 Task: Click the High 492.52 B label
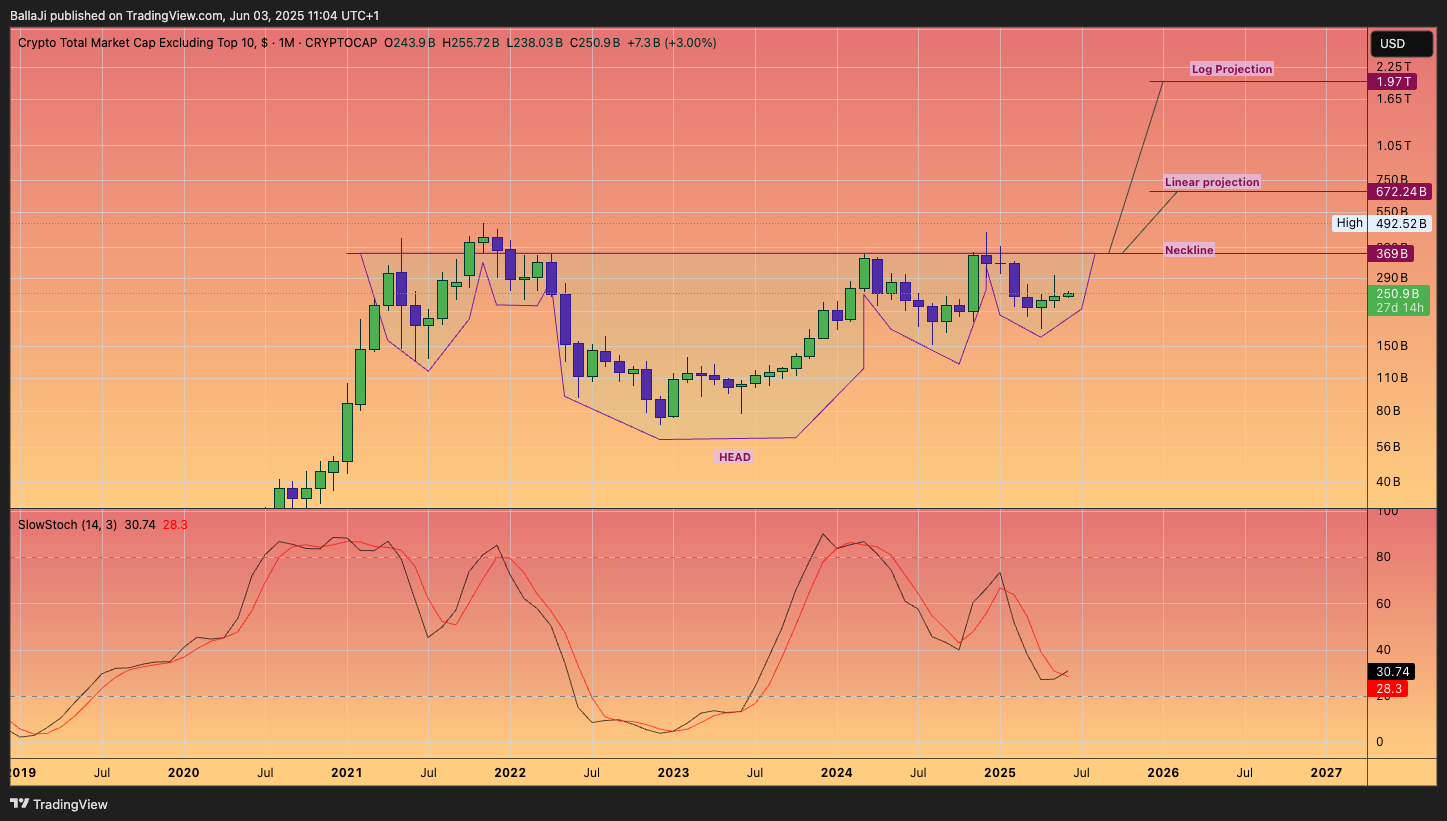(1382, 223)
